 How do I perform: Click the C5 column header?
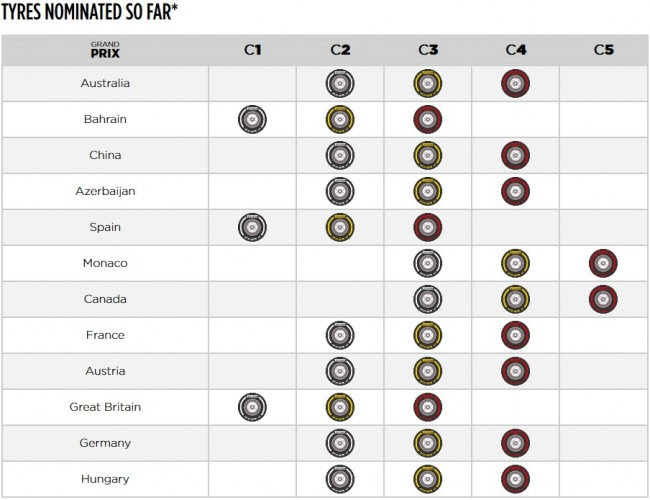click(603, 49)
